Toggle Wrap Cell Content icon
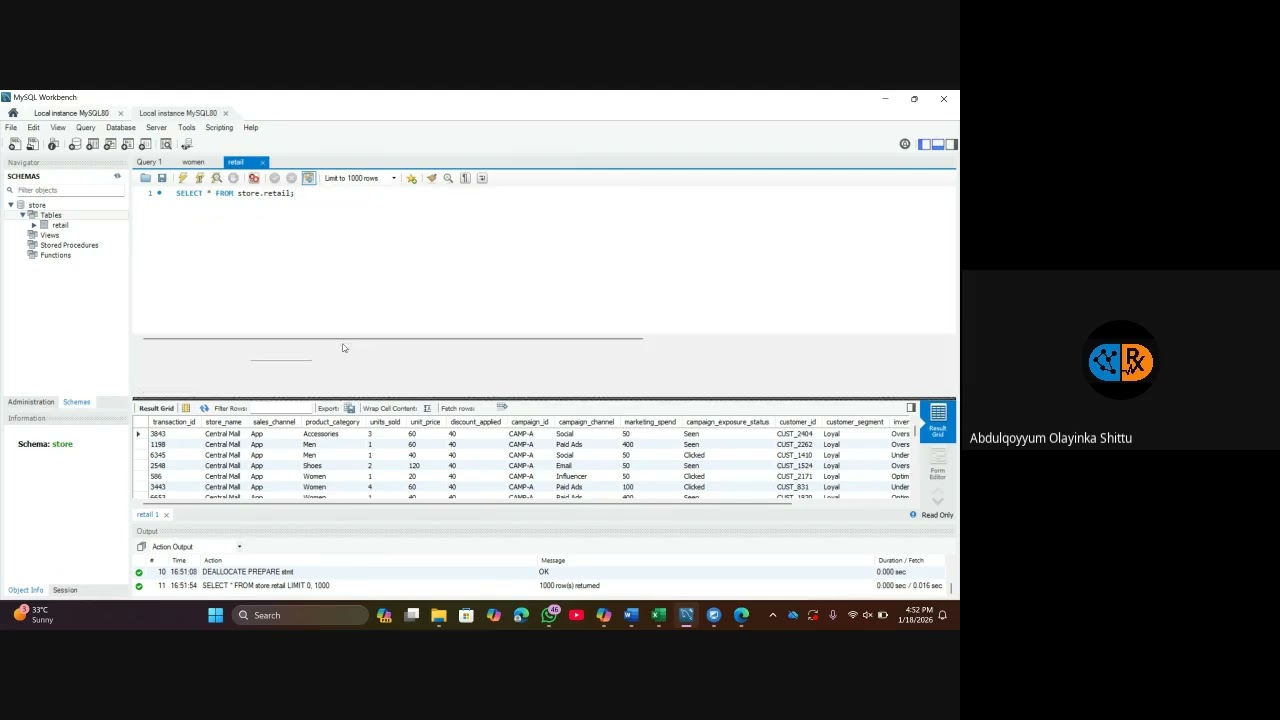 click(427, 408)
